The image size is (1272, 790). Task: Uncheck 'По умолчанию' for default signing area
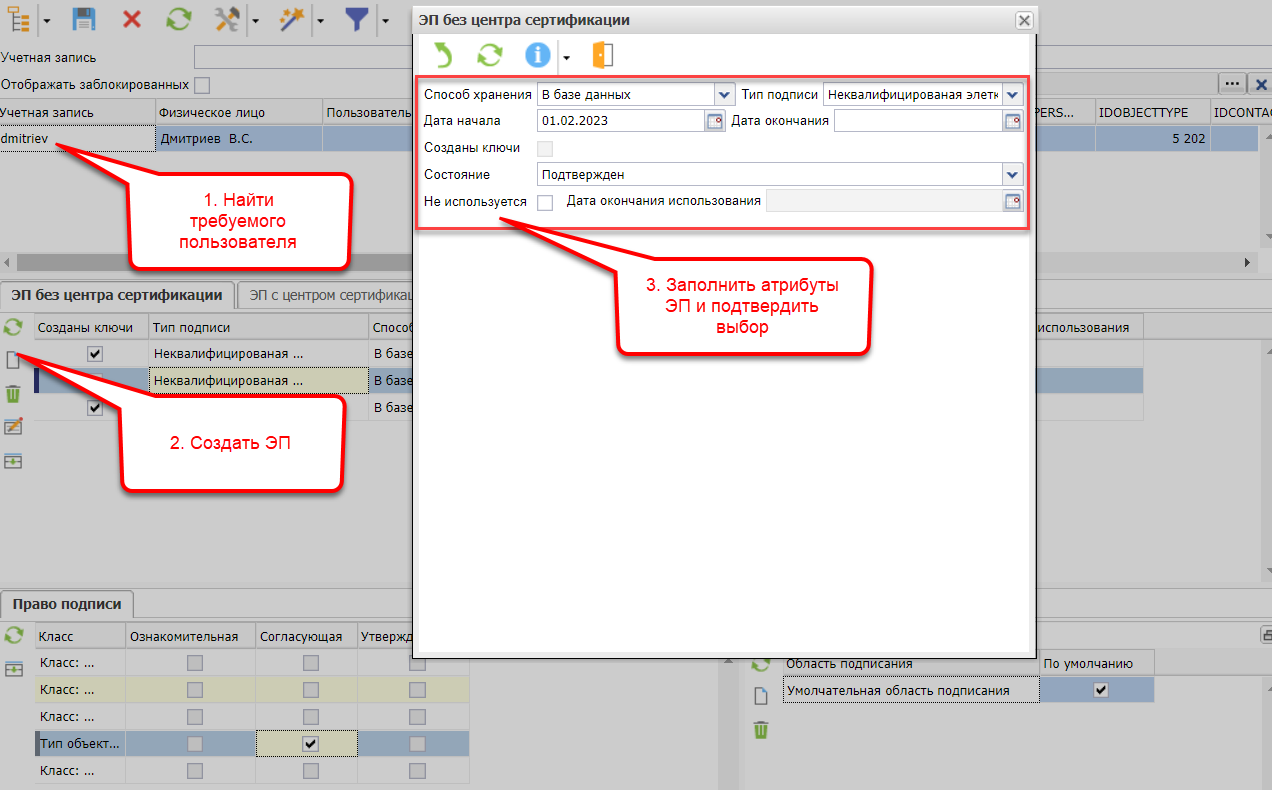point(1101,690)
